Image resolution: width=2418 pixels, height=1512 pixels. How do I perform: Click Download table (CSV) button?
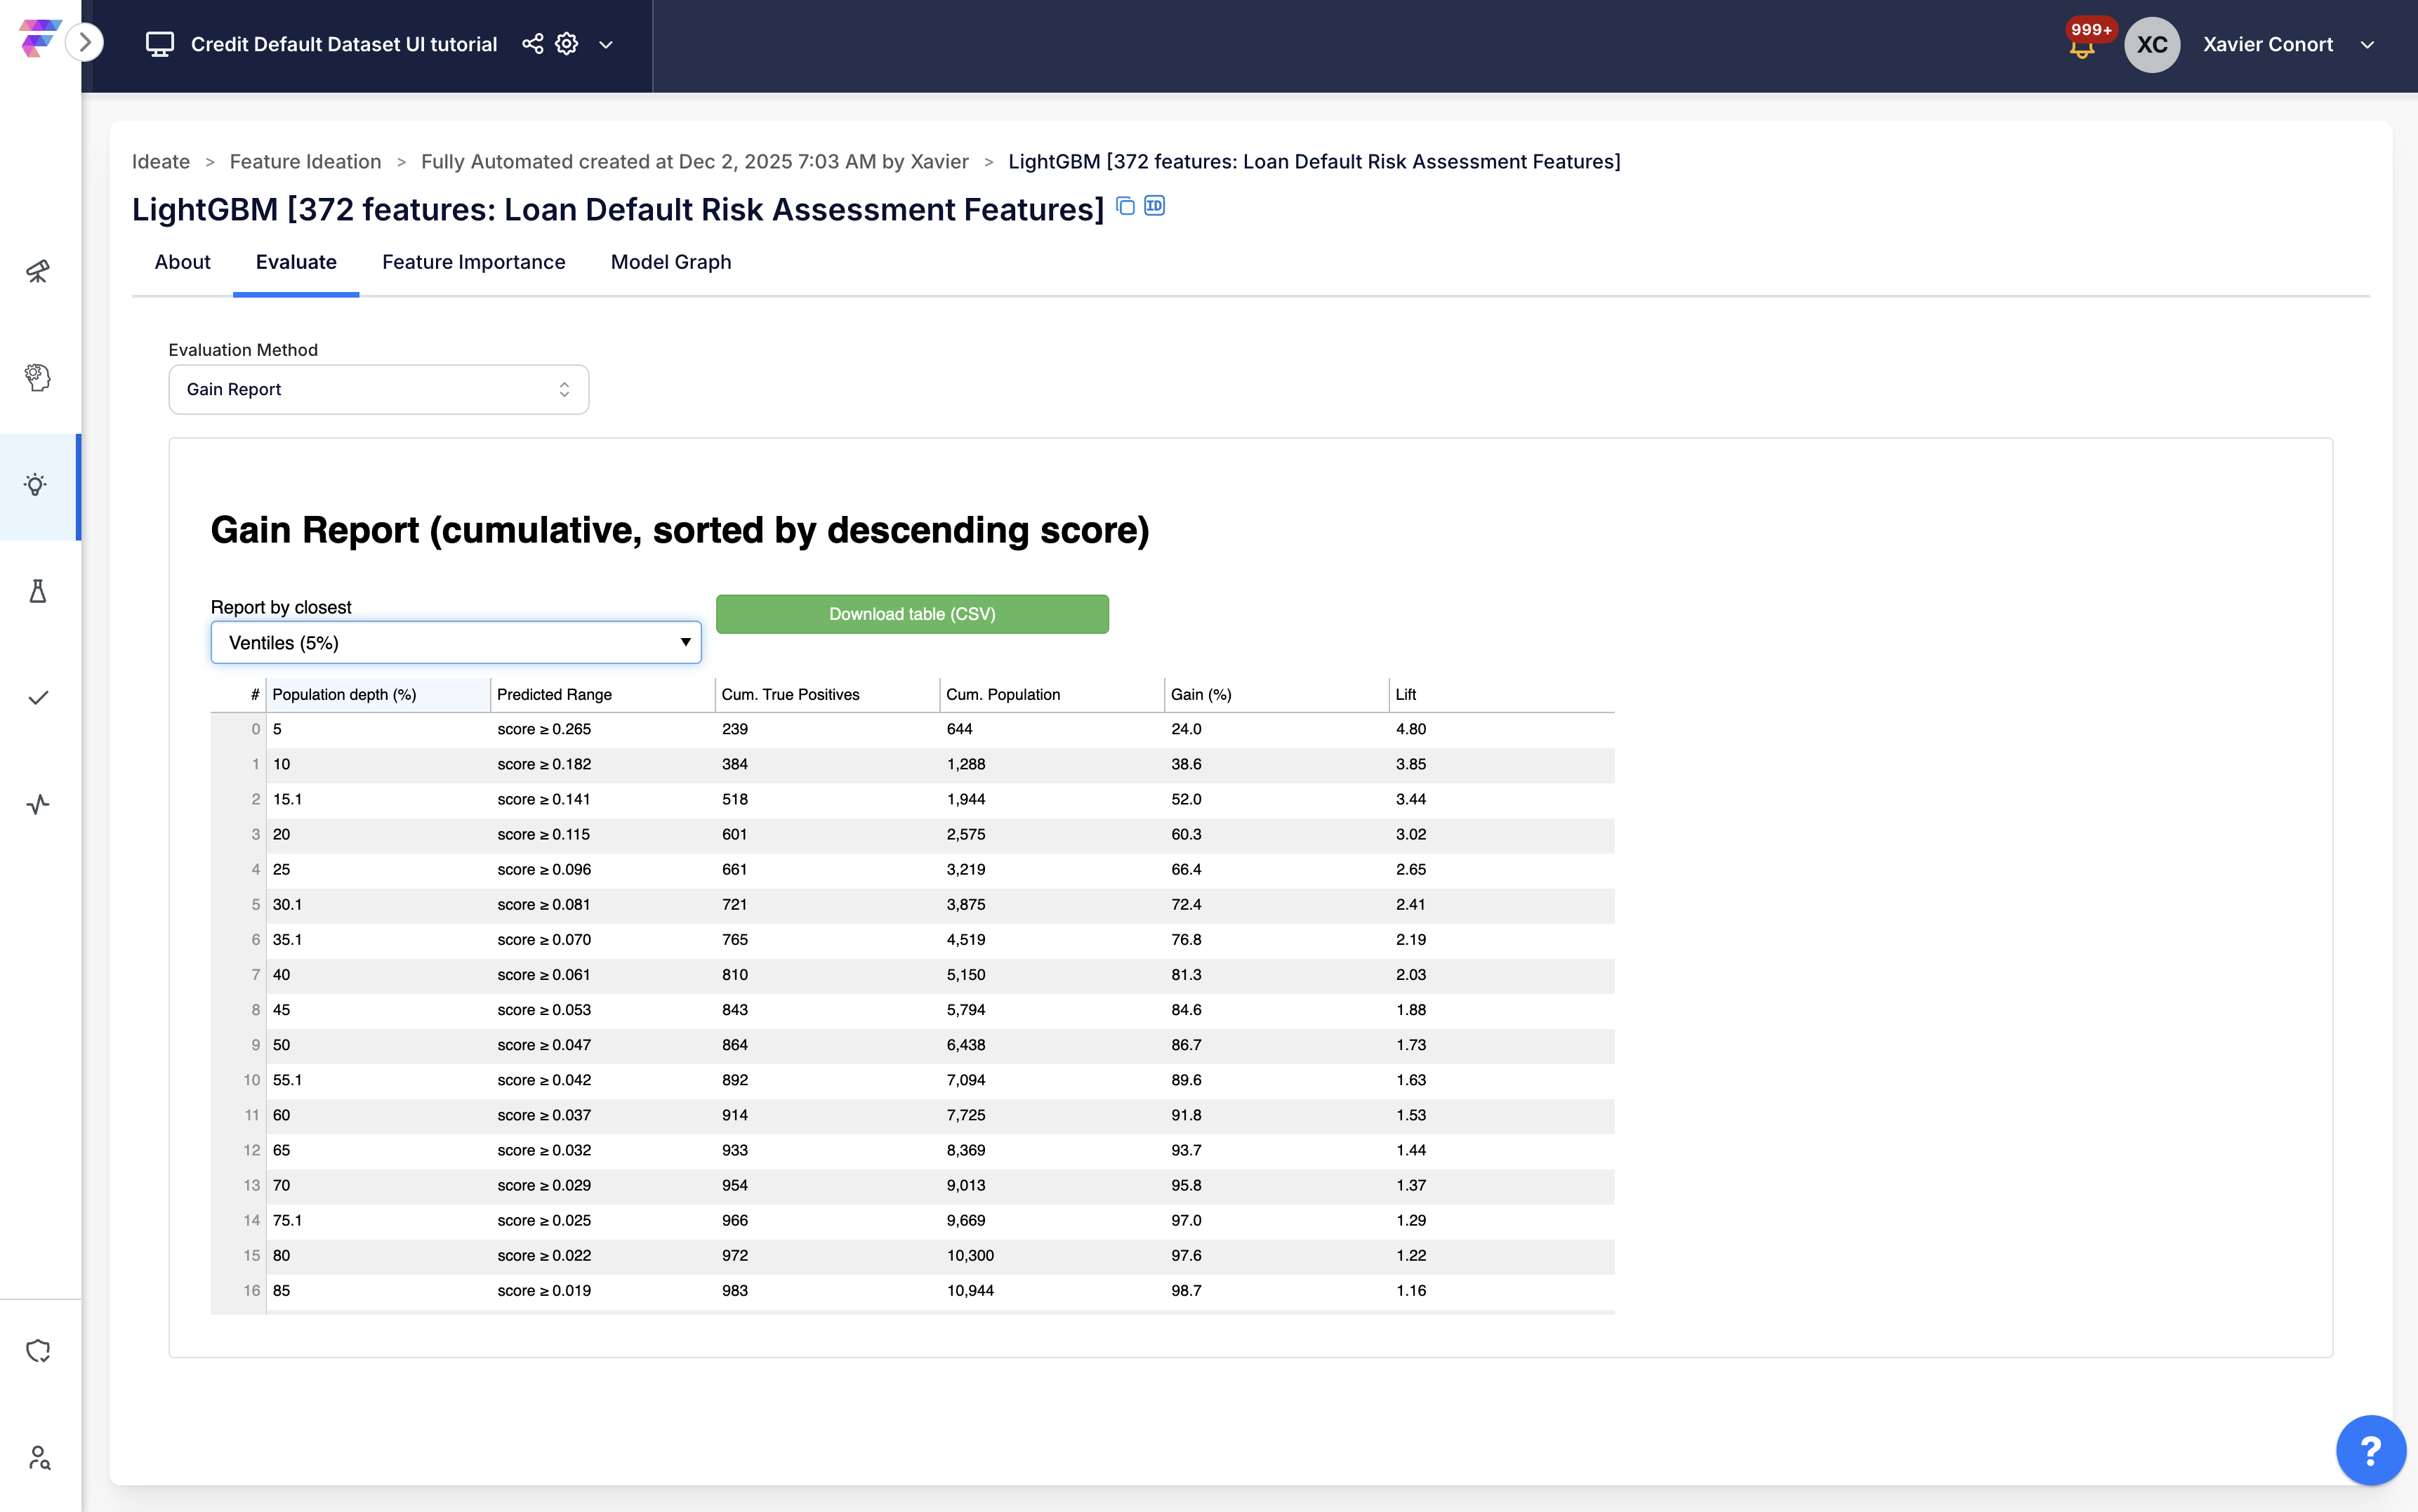point(911,614)
